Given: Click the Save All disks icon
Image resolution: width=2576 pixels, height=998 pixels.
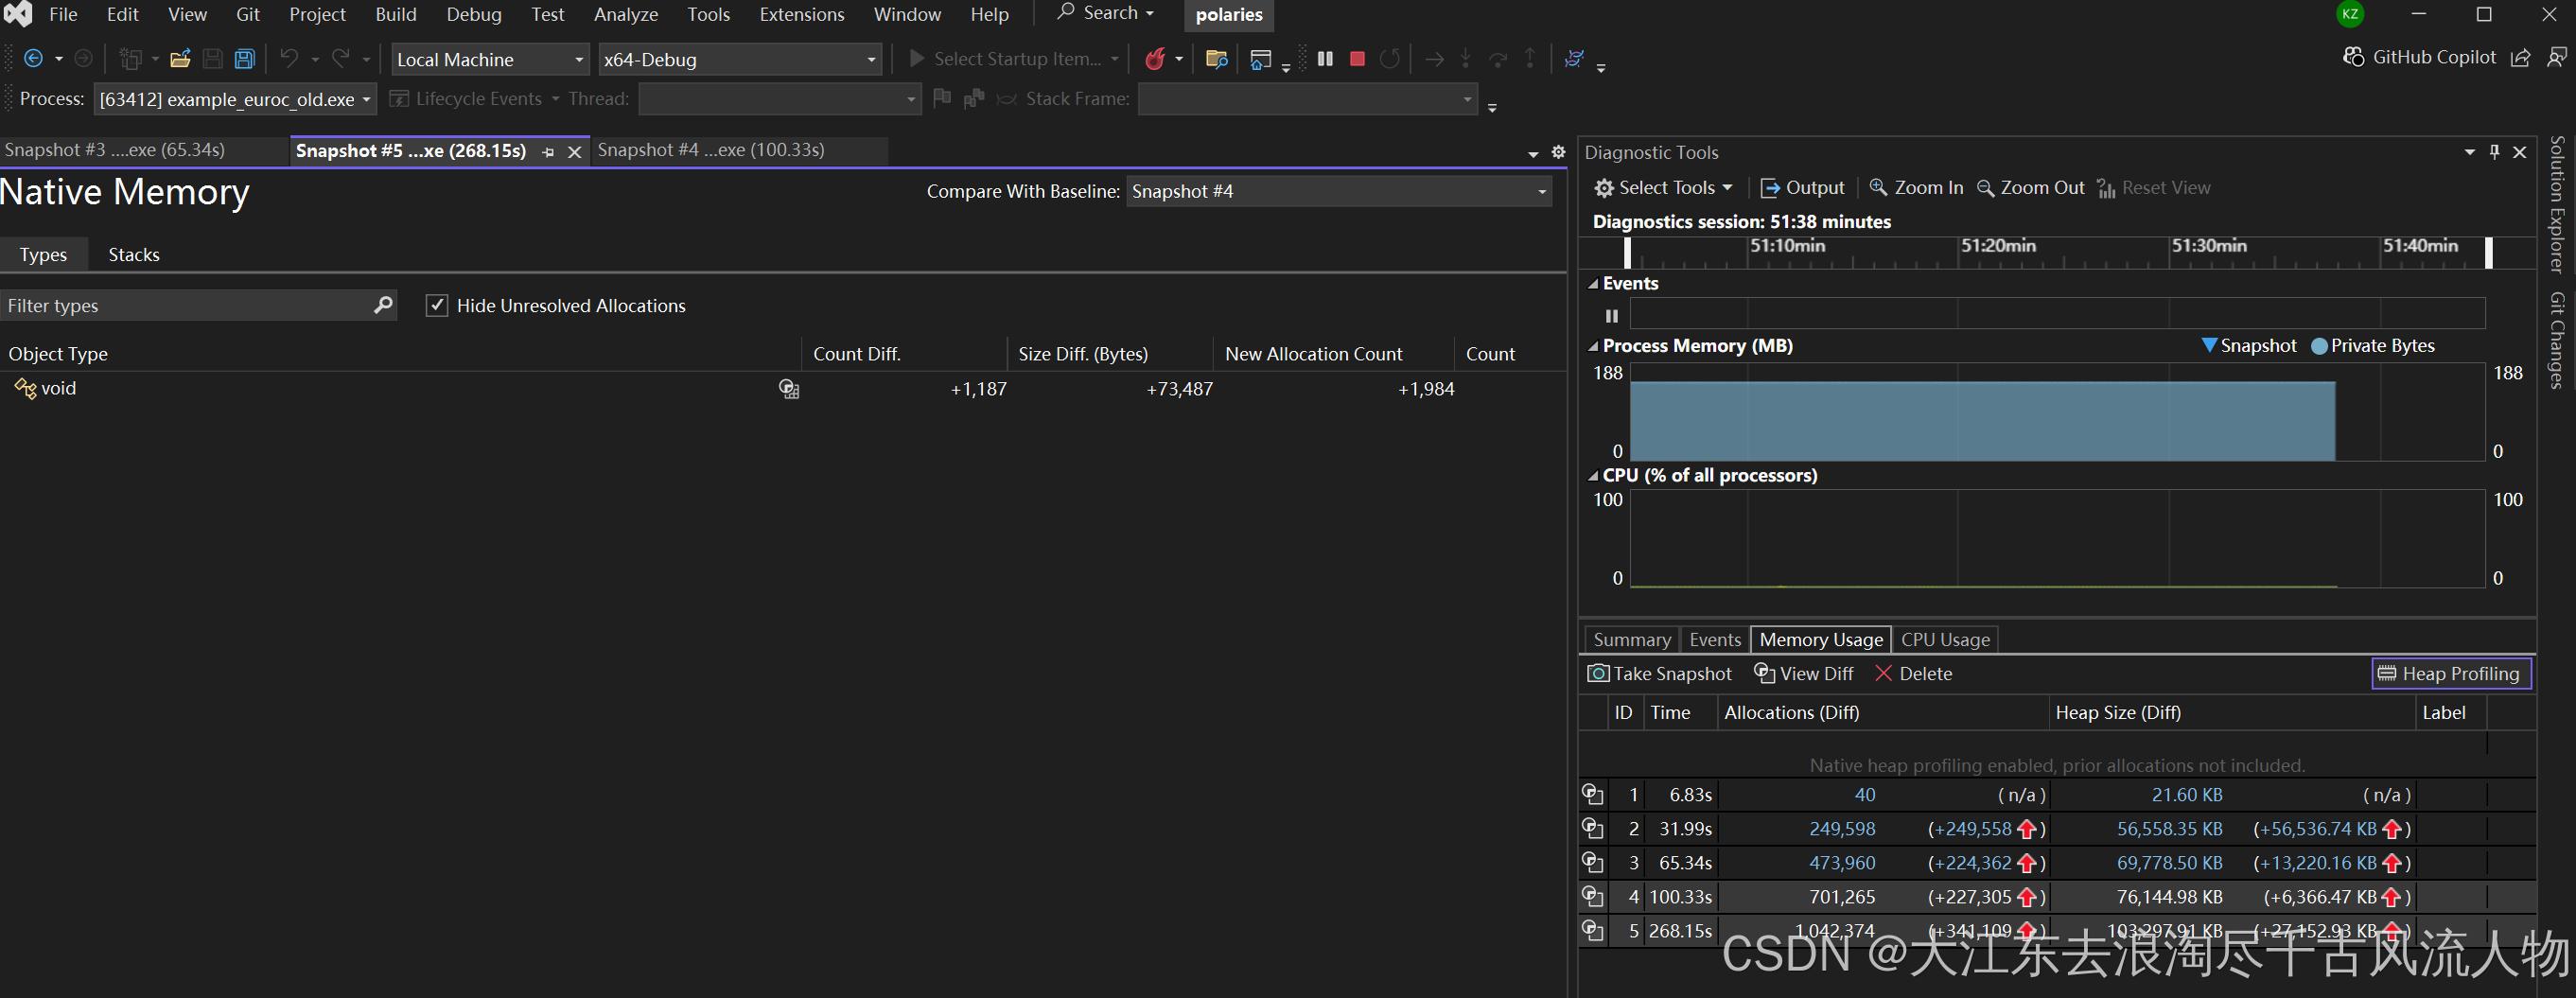Looking at the screenshot, I should (x=245, y=59).
